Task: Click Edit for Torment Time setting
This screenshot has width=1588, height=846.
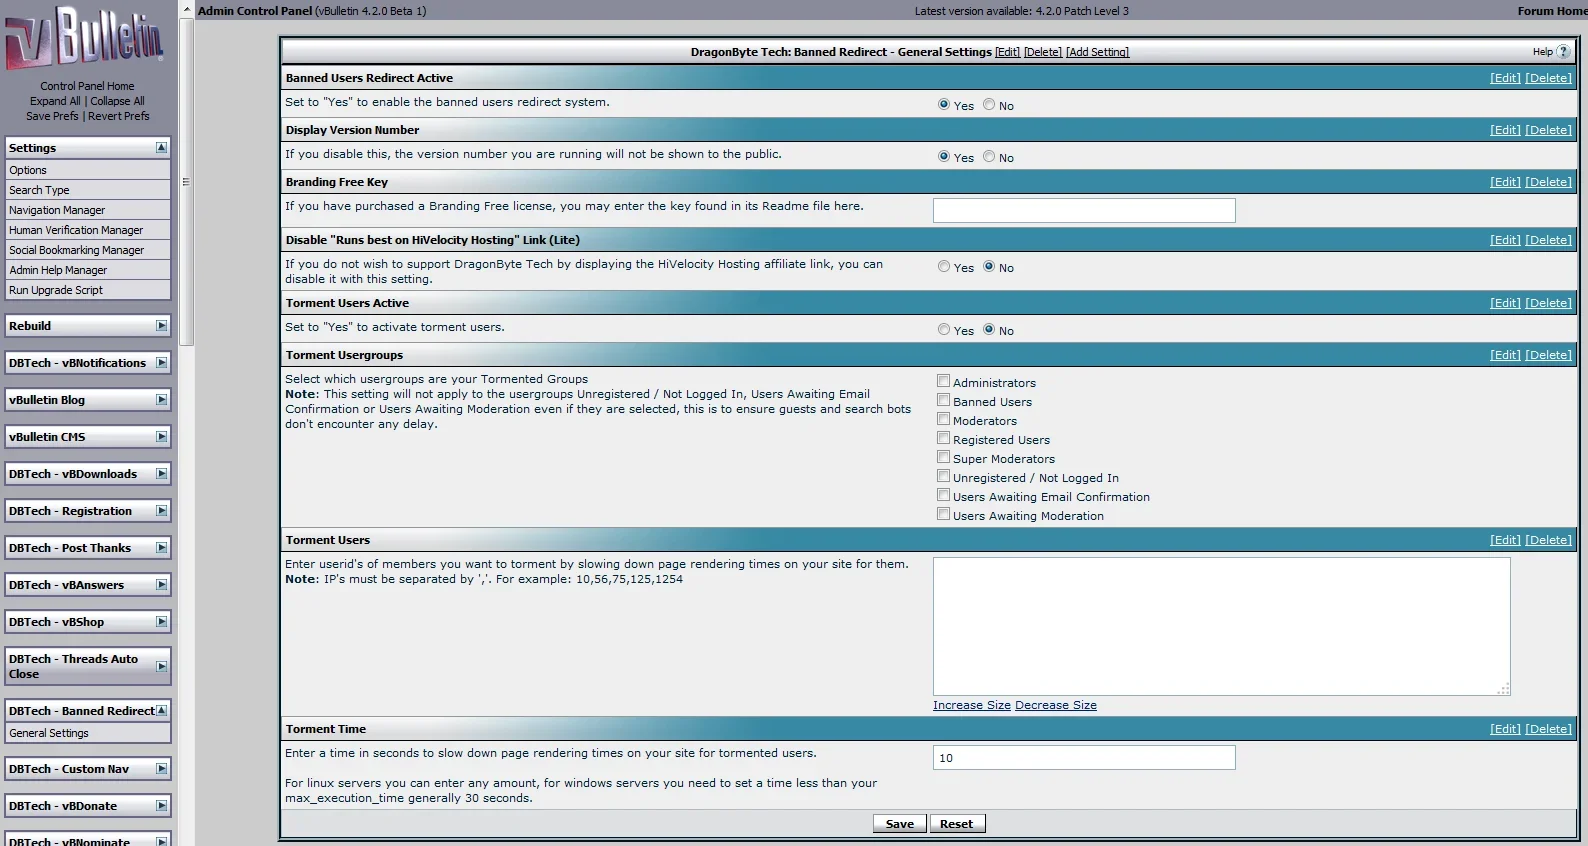Action: (x=1505, y=729)
